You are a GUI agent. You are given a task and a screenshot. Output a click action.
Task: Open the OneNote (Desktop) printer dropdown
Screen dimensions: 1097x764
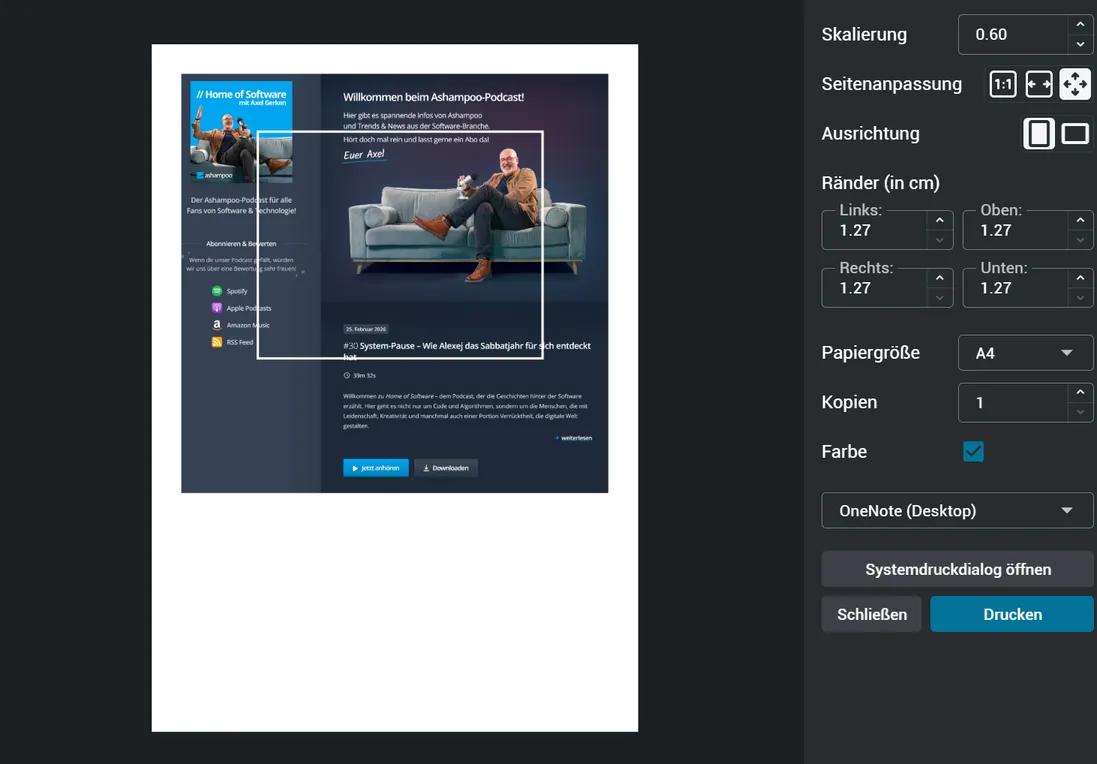click(957, 511)
